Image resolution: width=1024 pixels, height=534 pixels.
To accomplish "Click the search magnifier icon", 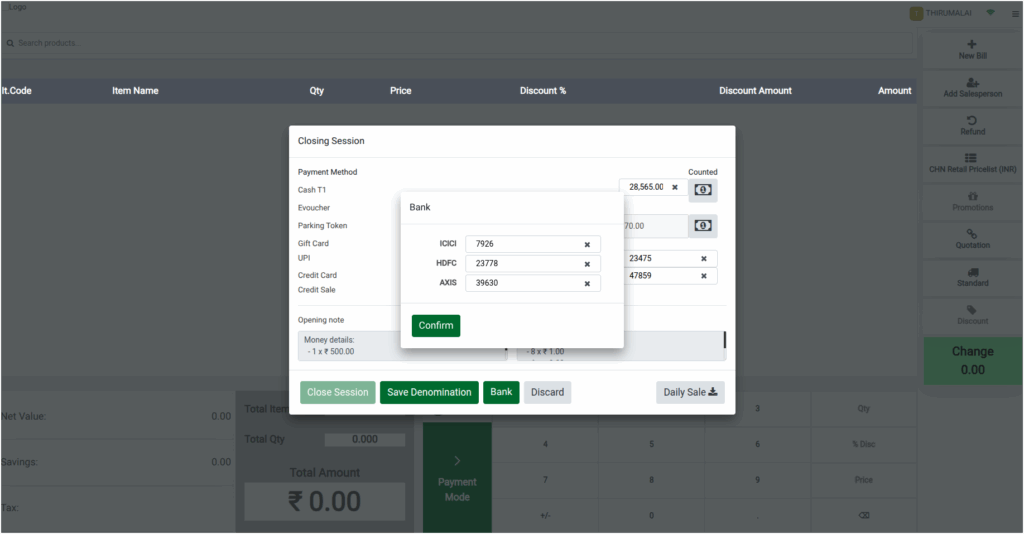I will 10,43.
